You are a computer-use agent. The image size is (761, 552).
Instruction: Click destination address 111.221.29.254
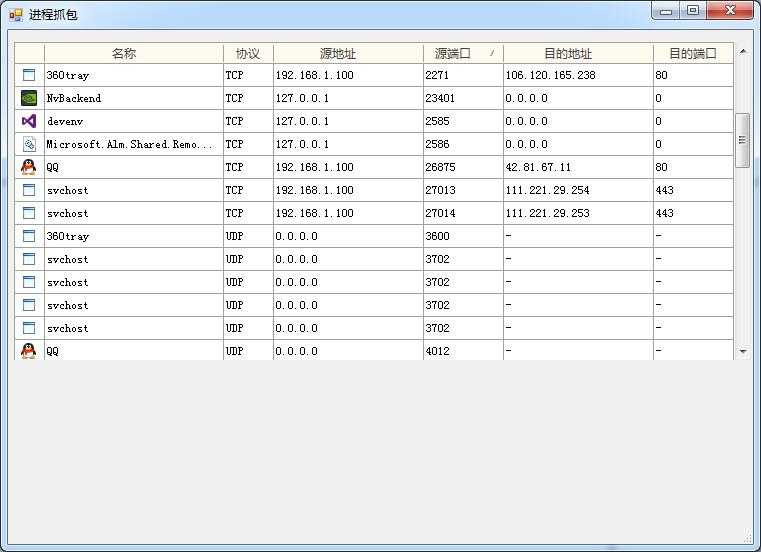pyautogui.click(x=547, y=190)
